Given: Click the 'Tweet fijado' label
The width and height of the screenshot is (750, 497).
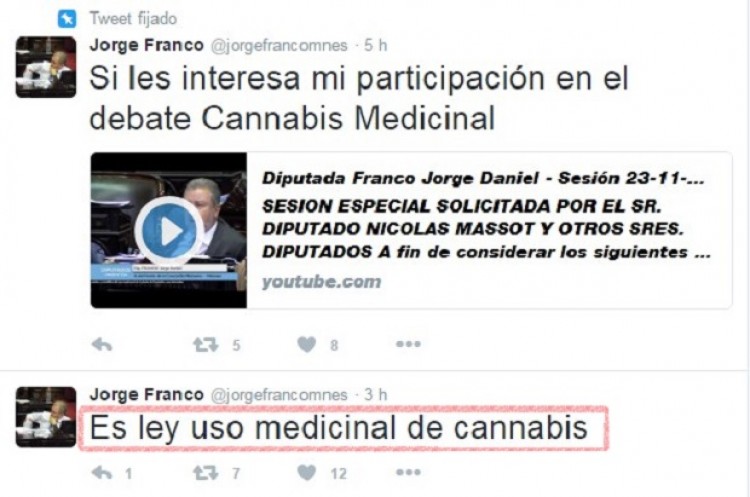Looking at the screenshot, I should point(133,19).
